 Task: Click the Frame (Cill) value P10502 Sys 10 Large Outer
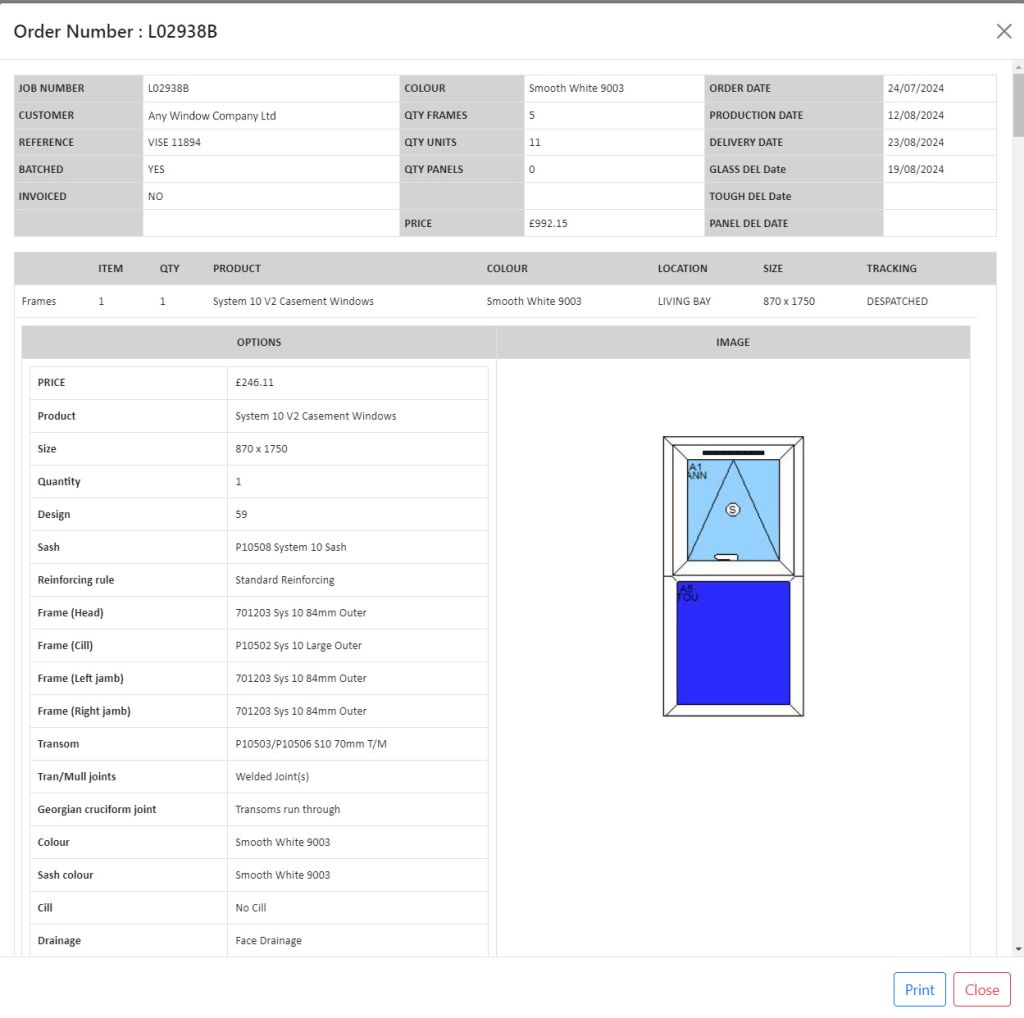298,645
